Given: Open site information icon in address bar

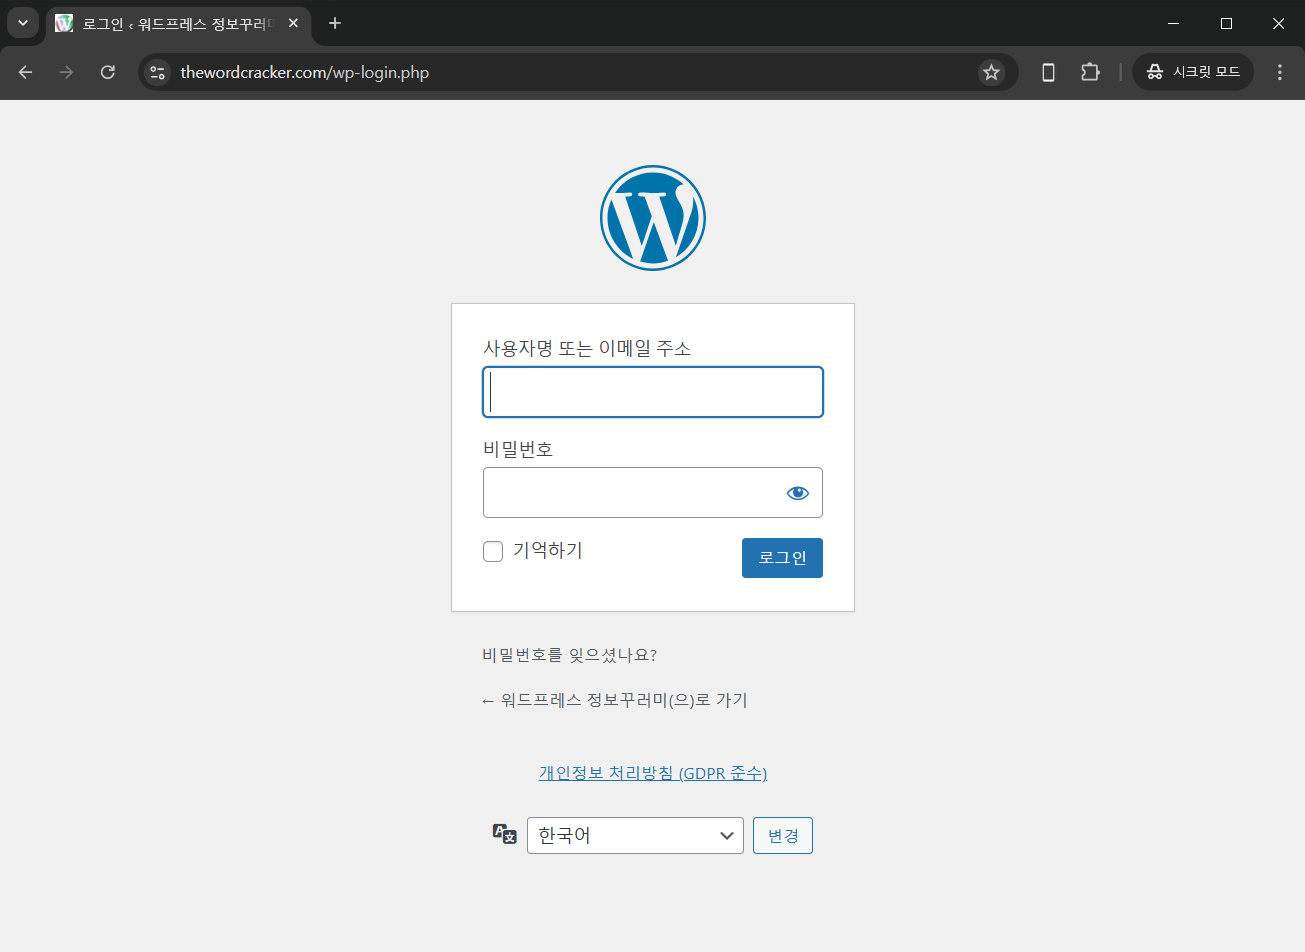Looking at the screenshot, I should [158, 72].
